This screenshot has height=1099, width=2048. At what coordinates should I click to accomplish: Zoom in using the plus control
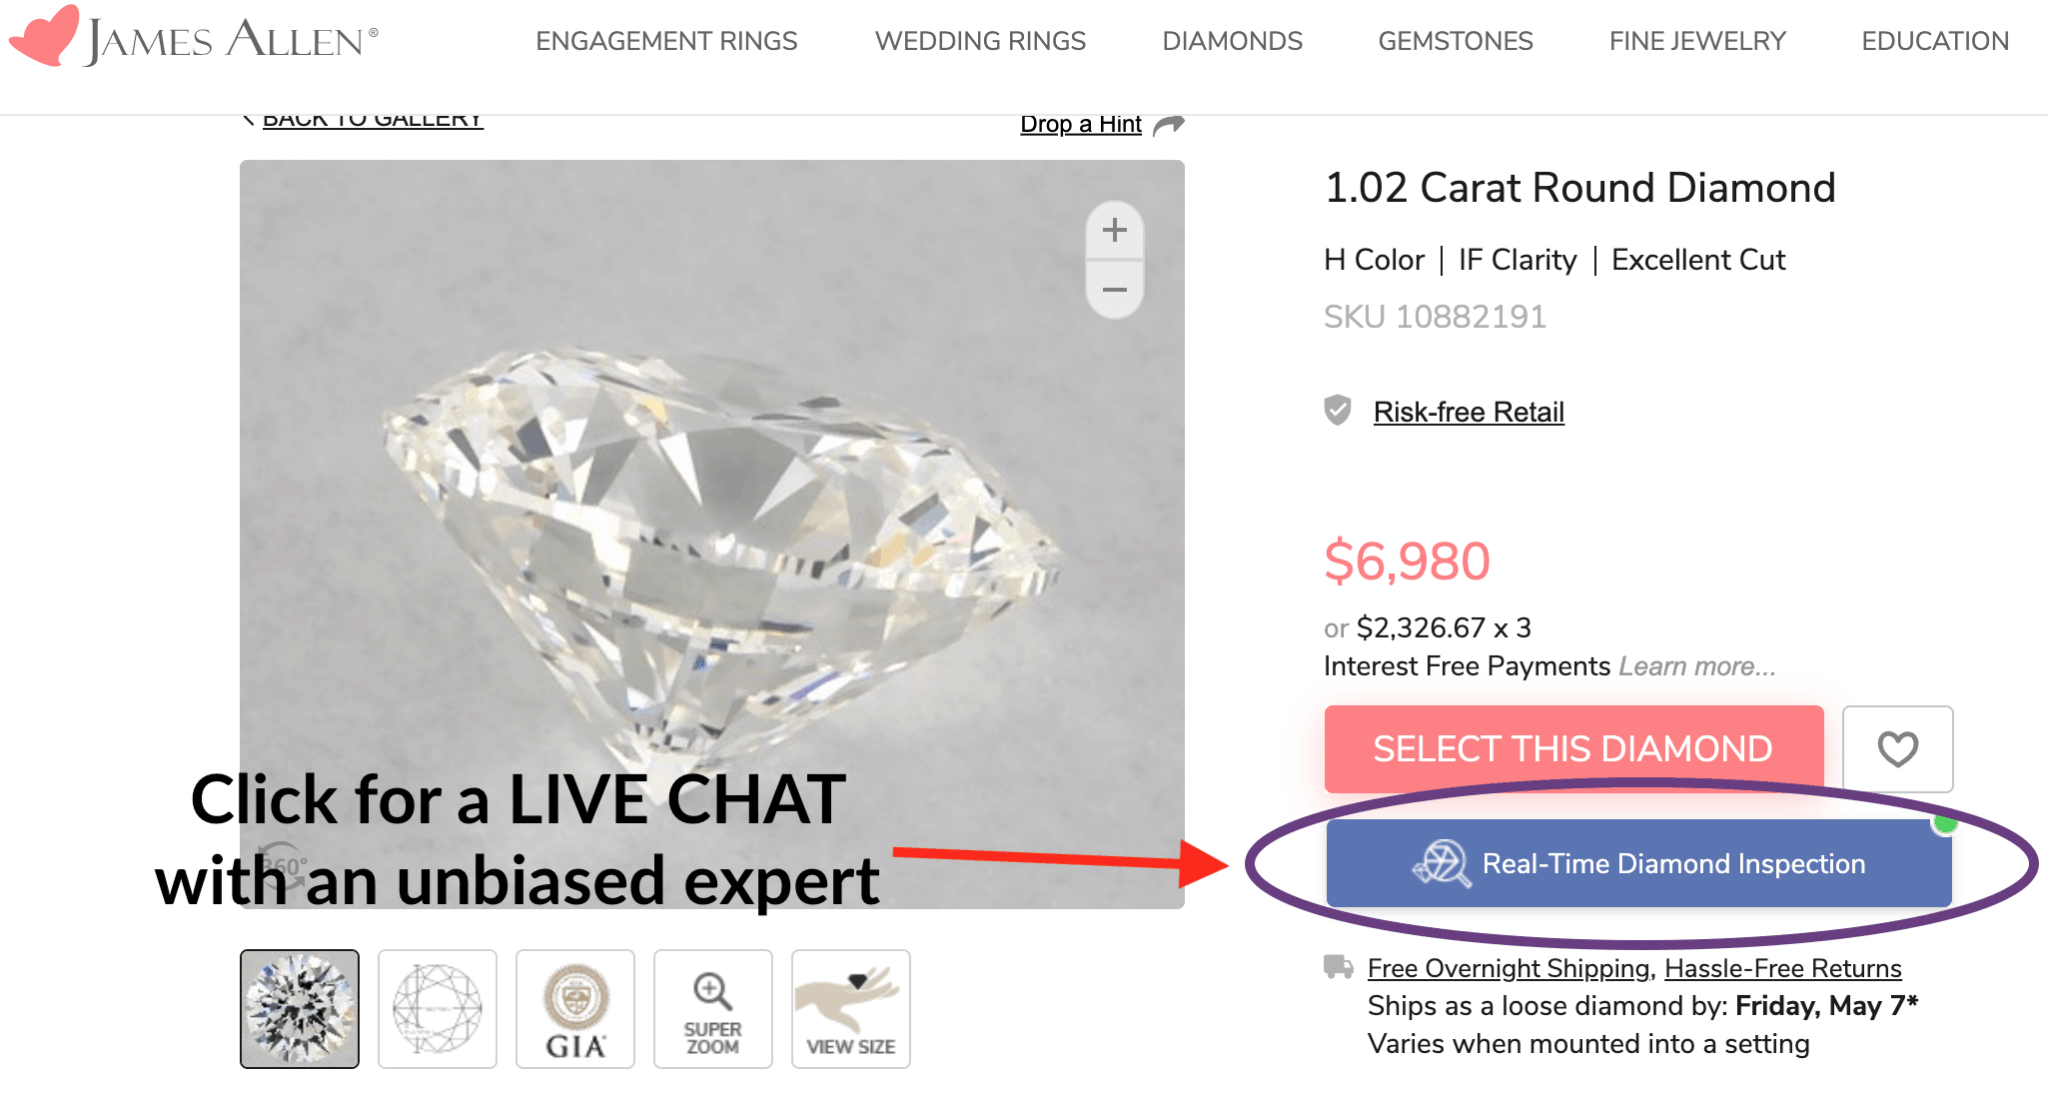(1114, 231)
